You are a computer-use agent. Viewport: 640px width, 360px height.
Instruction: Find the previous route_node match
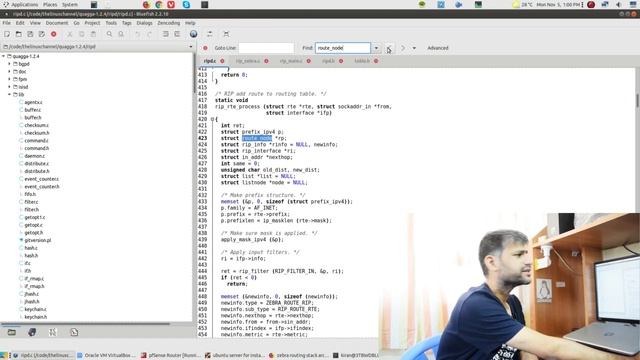click(x=389, y=48)
